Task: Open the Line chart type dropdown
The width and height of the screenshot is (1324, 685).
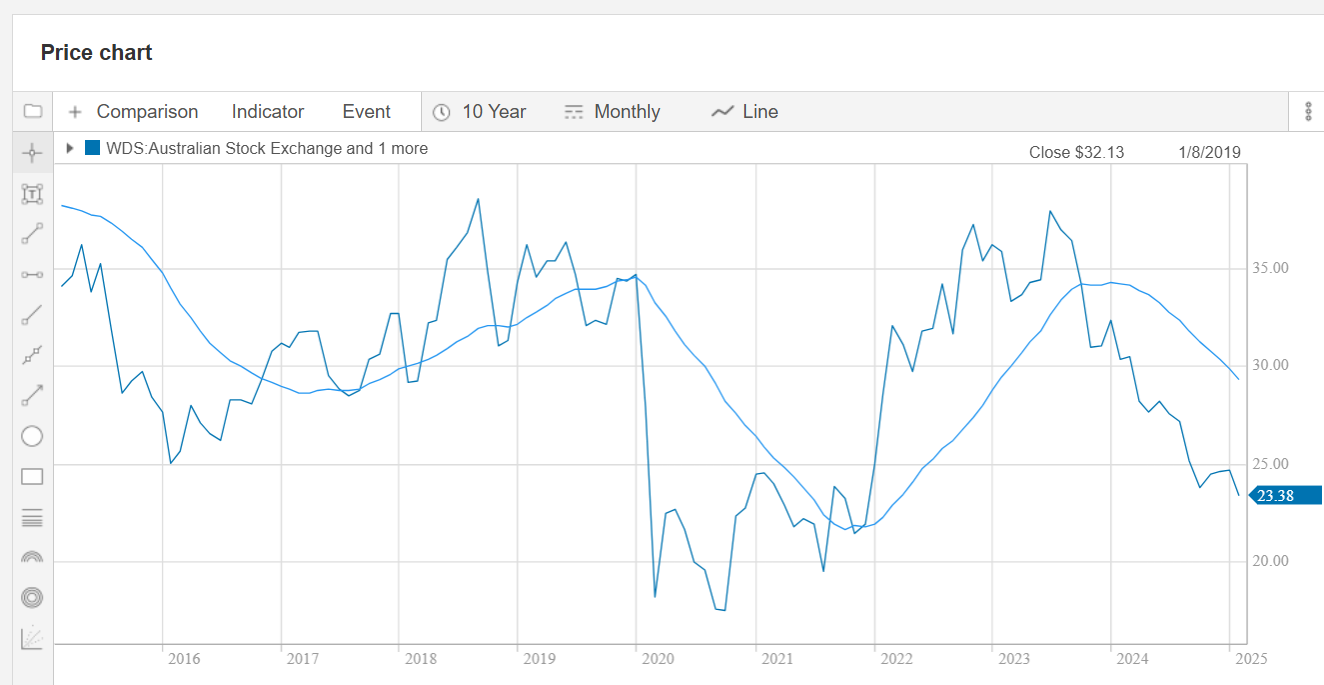Action: (745, 112)
